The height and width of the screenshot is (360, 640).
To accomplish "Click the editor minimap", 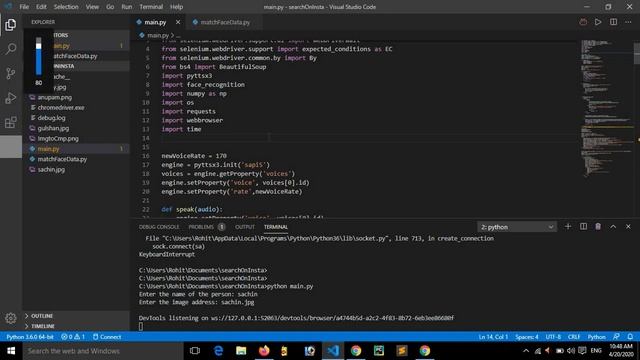I will coord(606,108).
